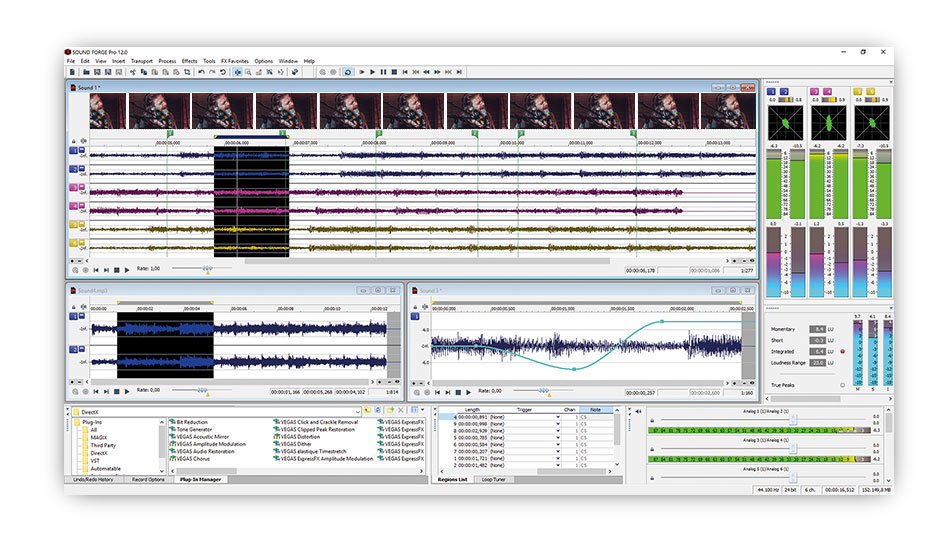The height and width of the screenshot is (540, 945).
Task: Toggle channel 1 button in Sound 1 window
Action: tap(74, 151)
